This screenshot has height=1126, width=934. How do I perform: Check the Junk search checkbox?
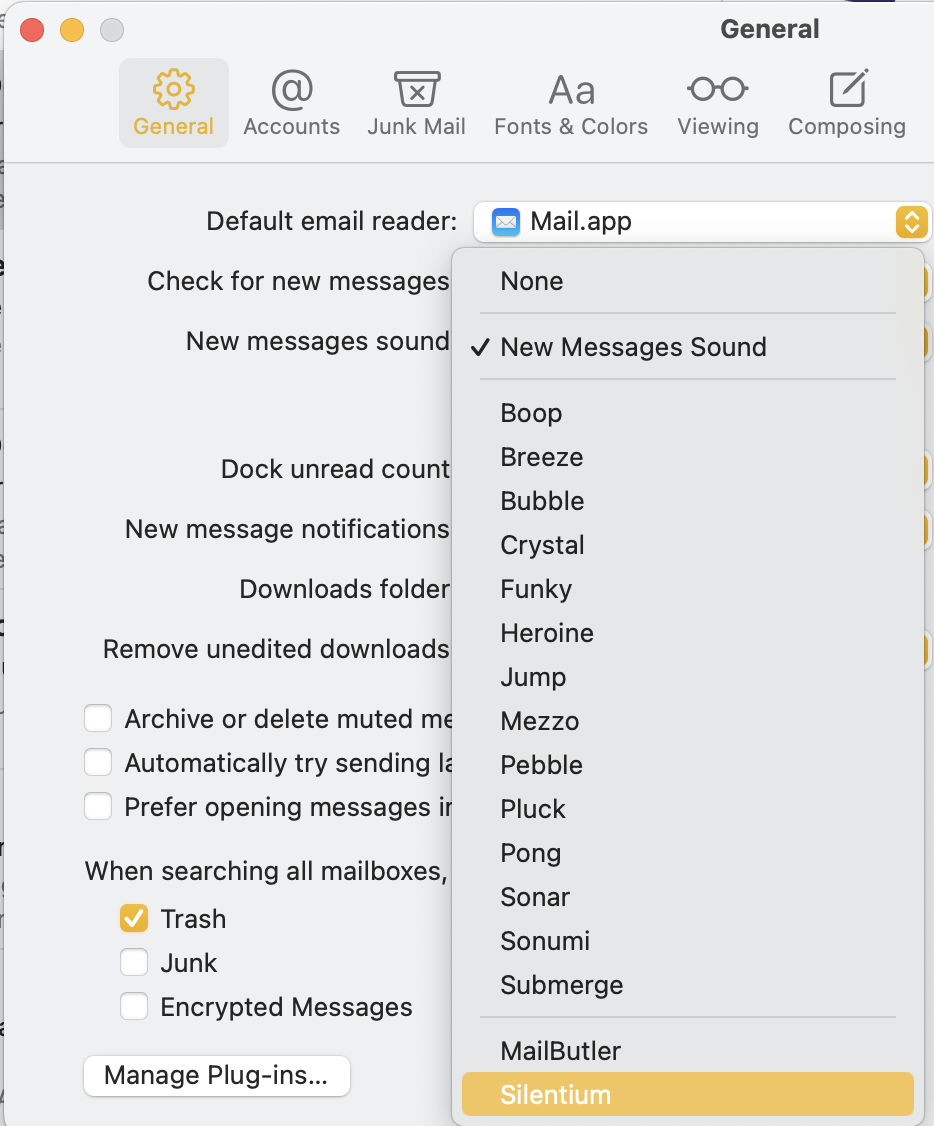click(134, 962)
